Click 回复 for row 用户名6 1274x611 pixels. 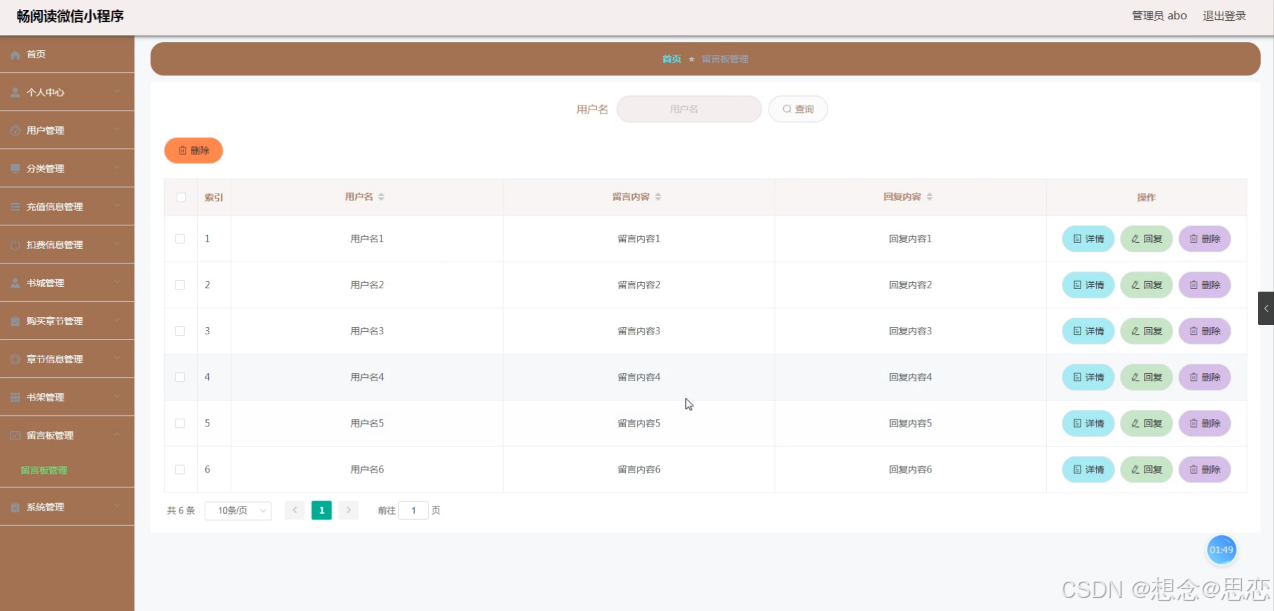pyautogui.click(x=1146, y=469)
